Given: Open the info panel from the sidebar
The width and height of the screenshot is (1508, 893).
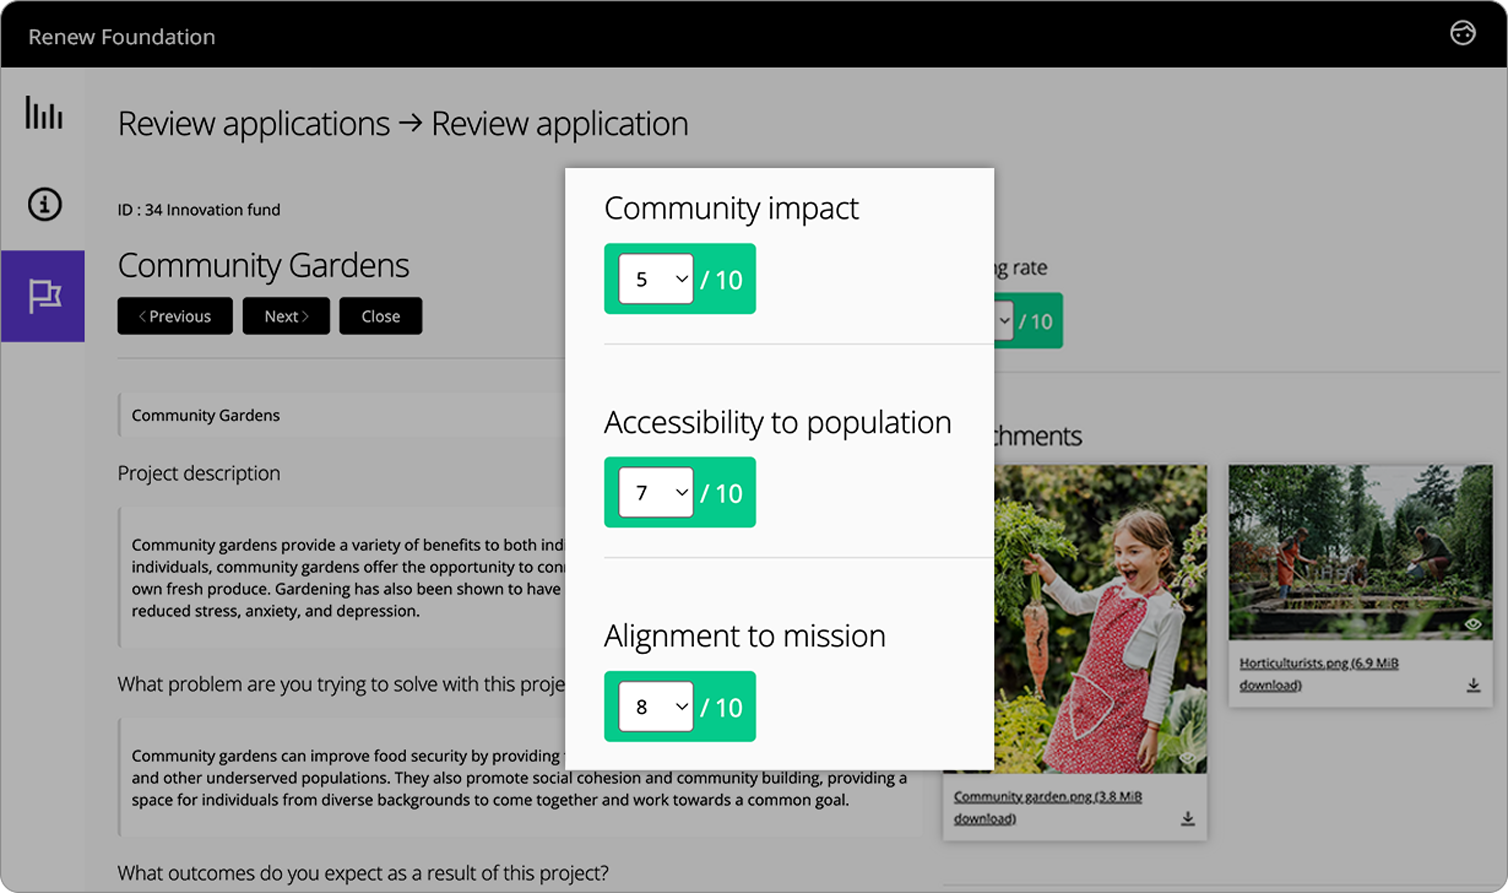Looking at the screenshot, I should point(43,205).
